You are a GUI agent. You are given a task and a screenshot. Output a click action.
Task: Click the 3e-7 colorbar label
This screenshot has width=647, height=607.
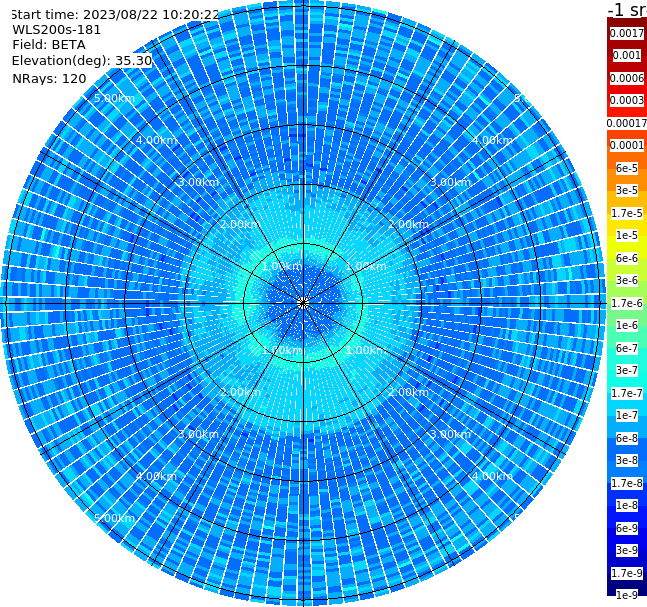point(627,370)
